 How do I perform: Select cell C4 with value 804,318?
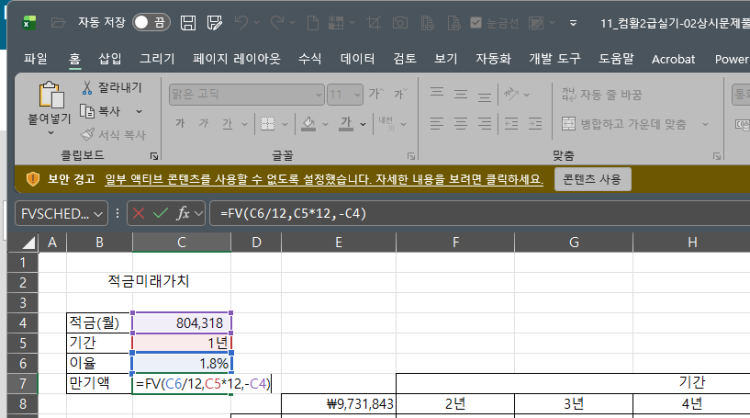tap(182, 323)
